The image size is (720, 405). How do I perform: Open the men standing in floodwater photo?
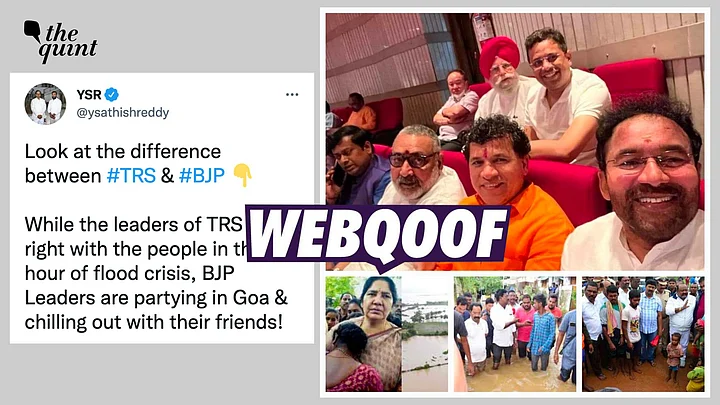pyautogui.click(x=515, y=334)
